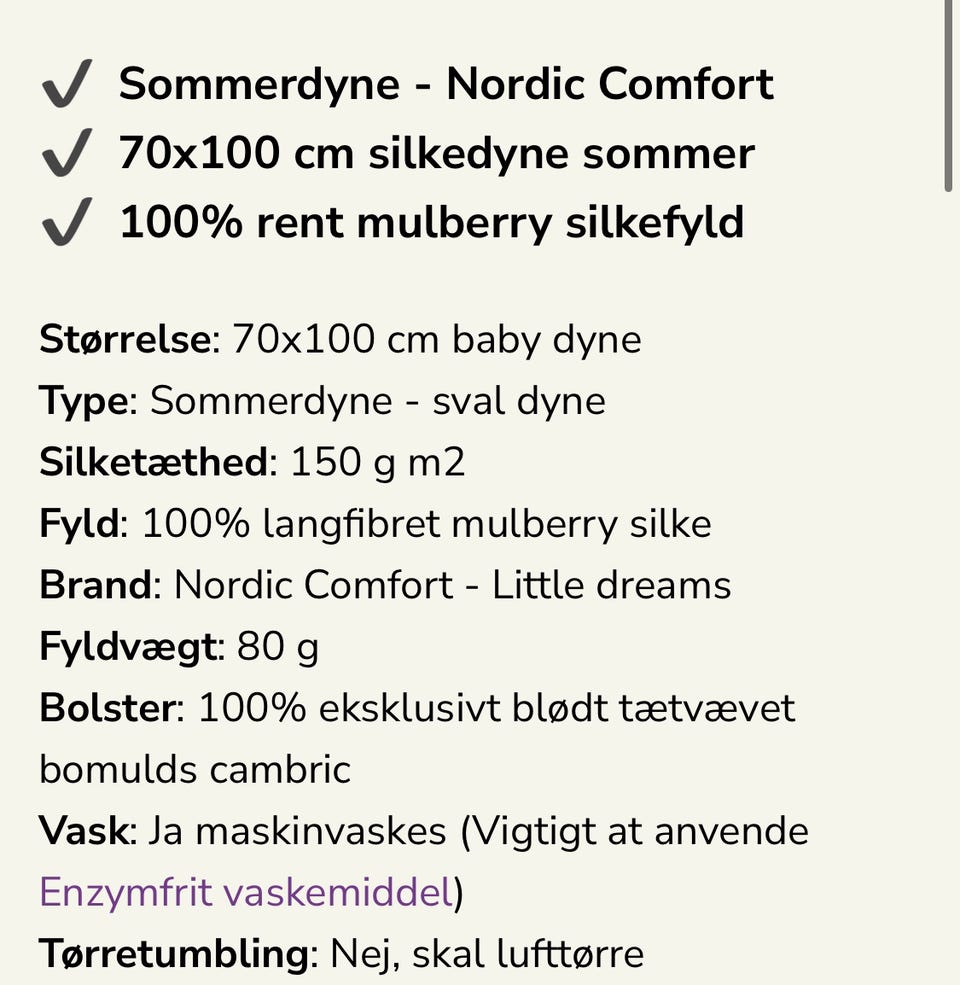The image size is (960, 985).
Task: Click the checkmark beside 100% rent mulberry silkefyld
Action: [67, 222]
